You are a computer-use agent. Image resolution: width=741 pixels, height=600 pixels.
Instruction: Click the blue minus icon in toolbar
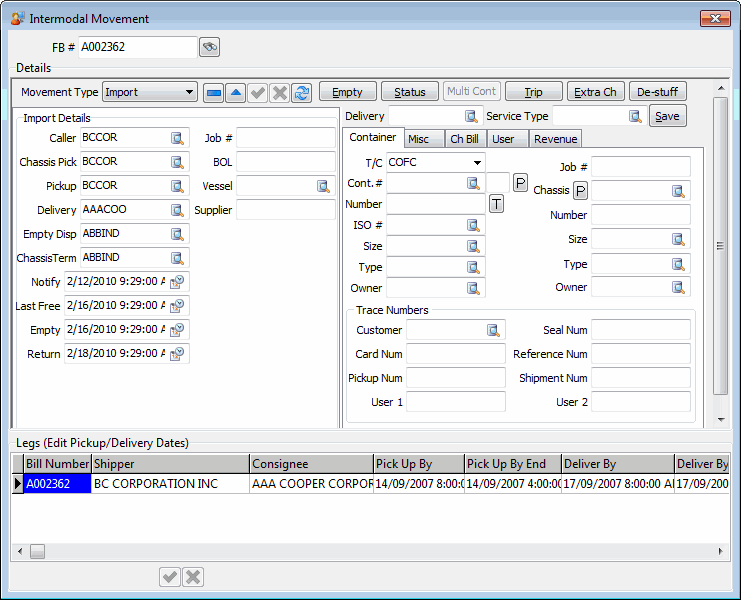pos(213,92)
